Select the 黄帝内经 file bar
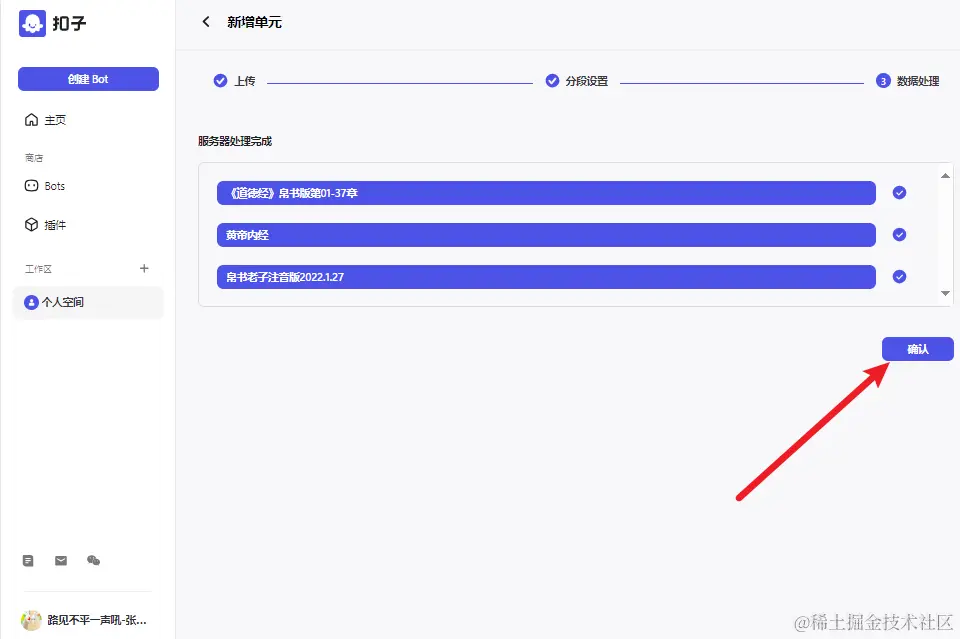Screen dimensions: 960x639 546,235
